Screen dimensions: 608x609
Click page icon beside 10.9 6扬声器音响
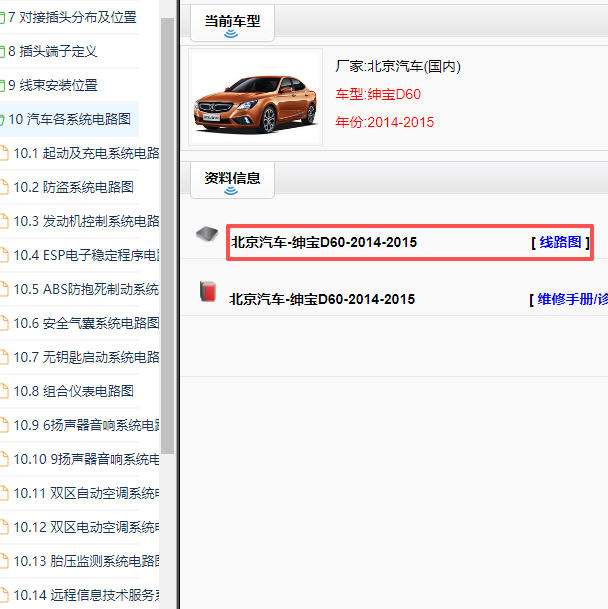4,425
